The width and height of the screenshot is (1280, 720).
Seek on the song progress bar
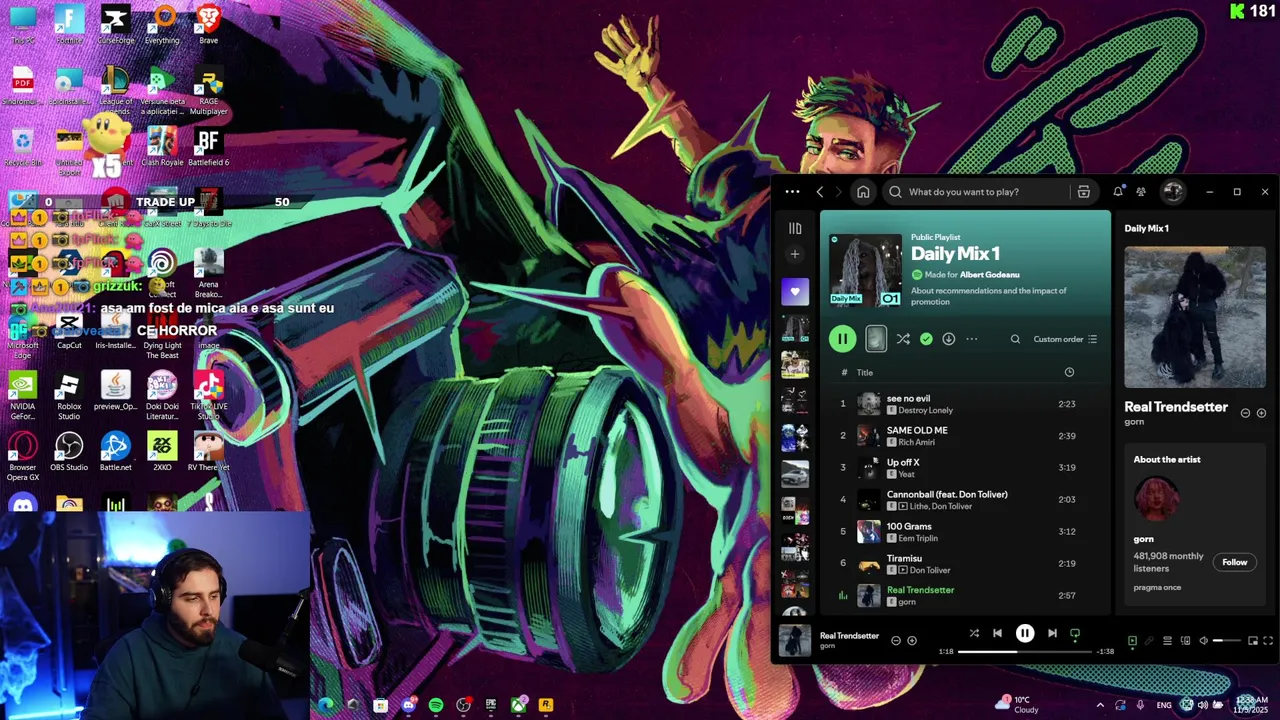(1025, 651)
